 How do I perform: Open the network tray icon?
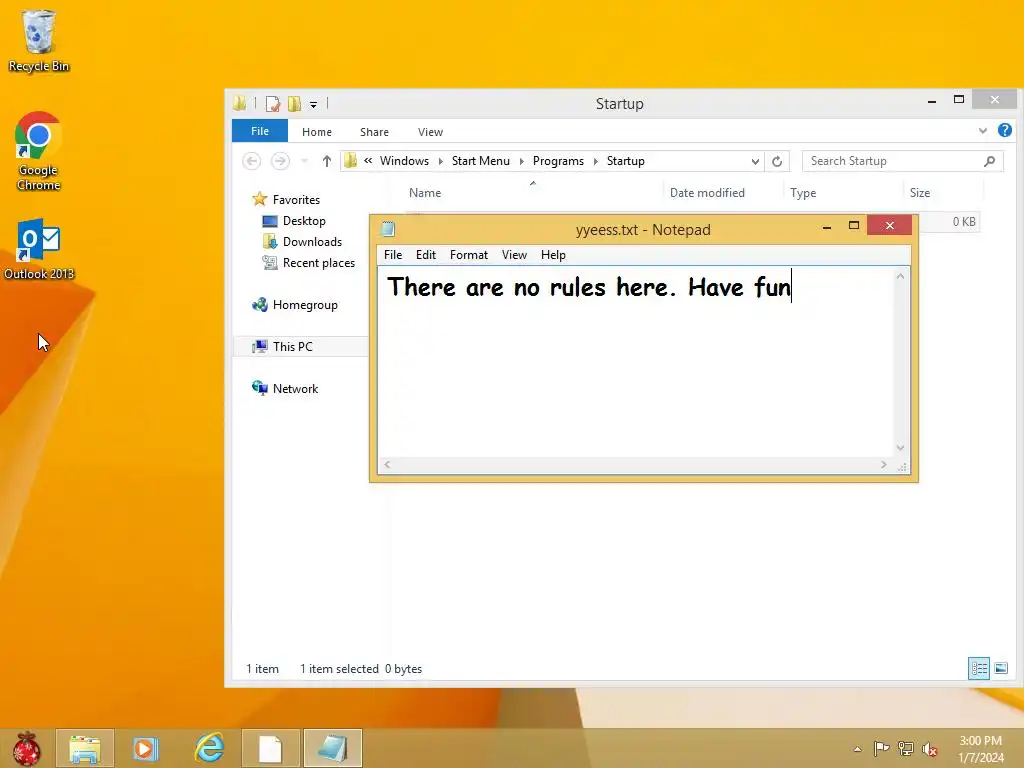coord(906,748)
